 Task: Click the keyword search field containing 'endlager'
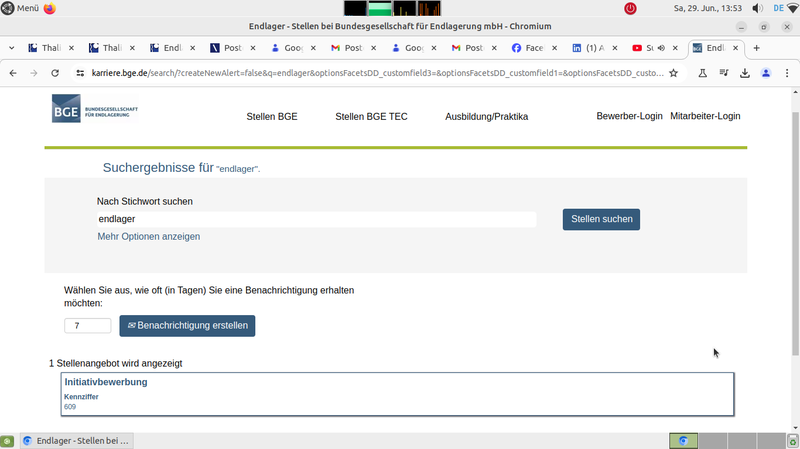click(316, 219)
